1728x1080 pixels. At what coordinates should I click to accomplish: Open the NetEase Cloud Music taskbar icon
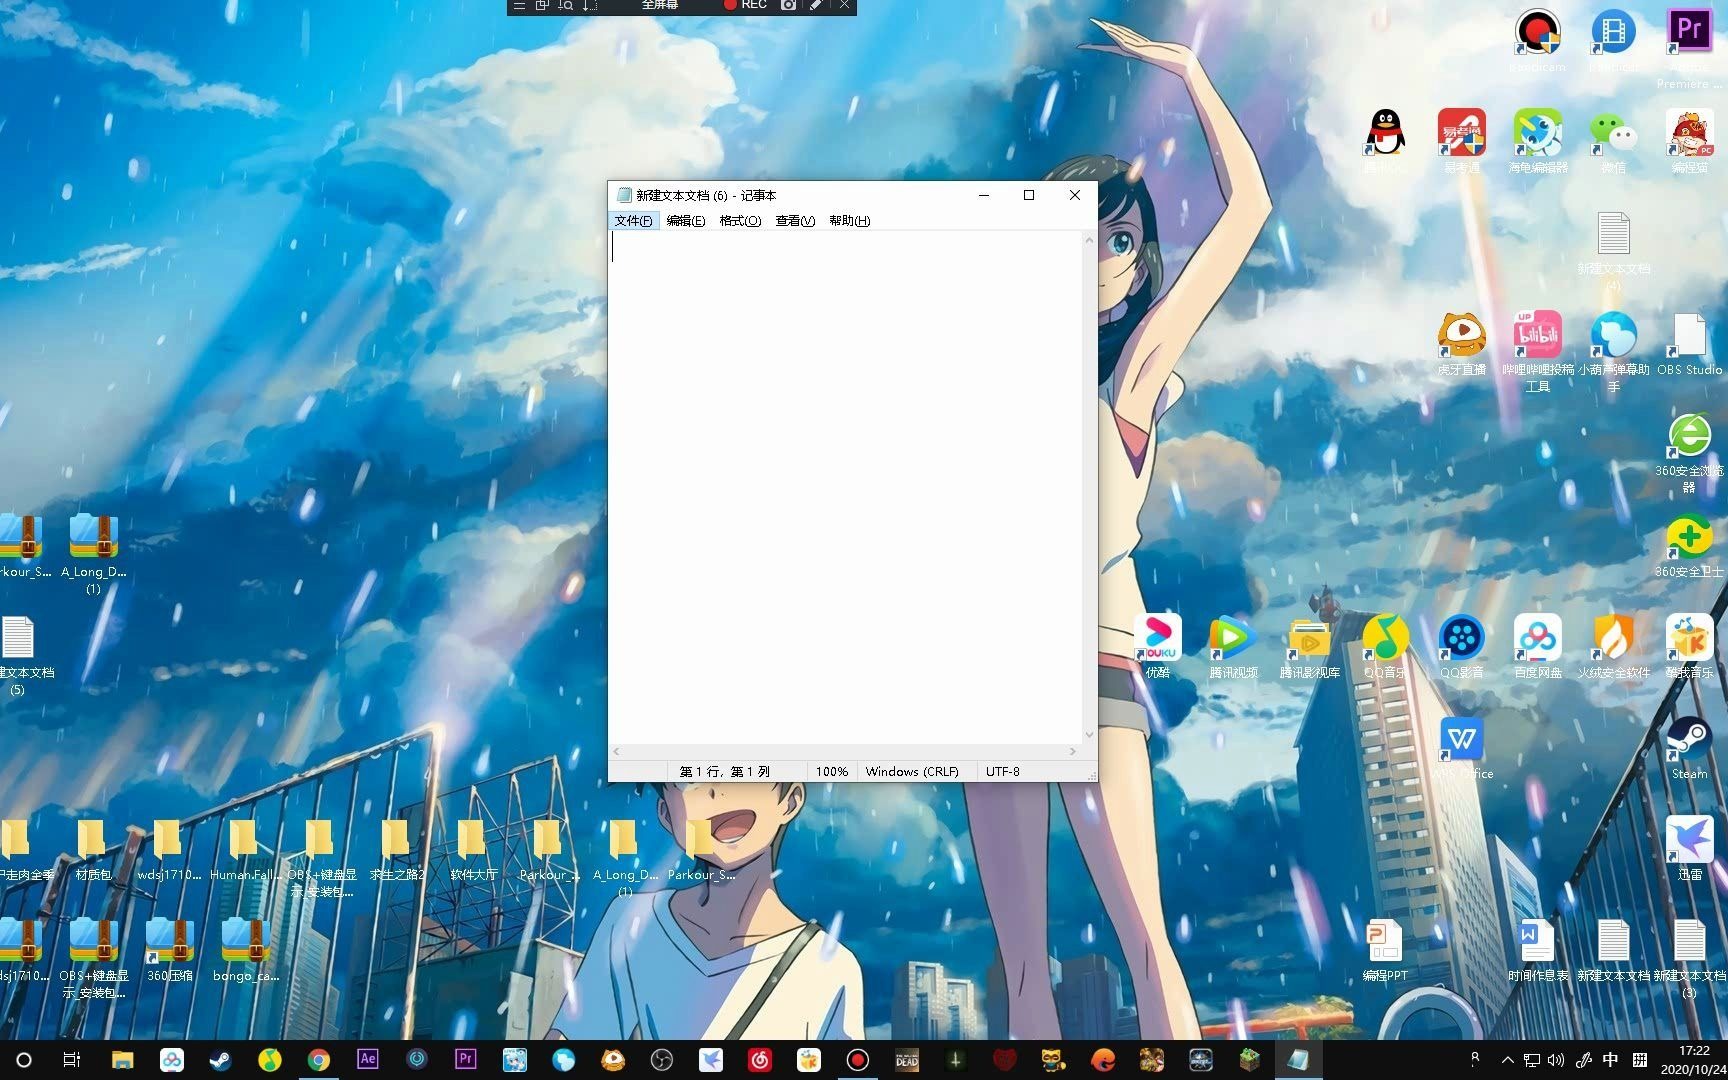(x=760, y=1060)
